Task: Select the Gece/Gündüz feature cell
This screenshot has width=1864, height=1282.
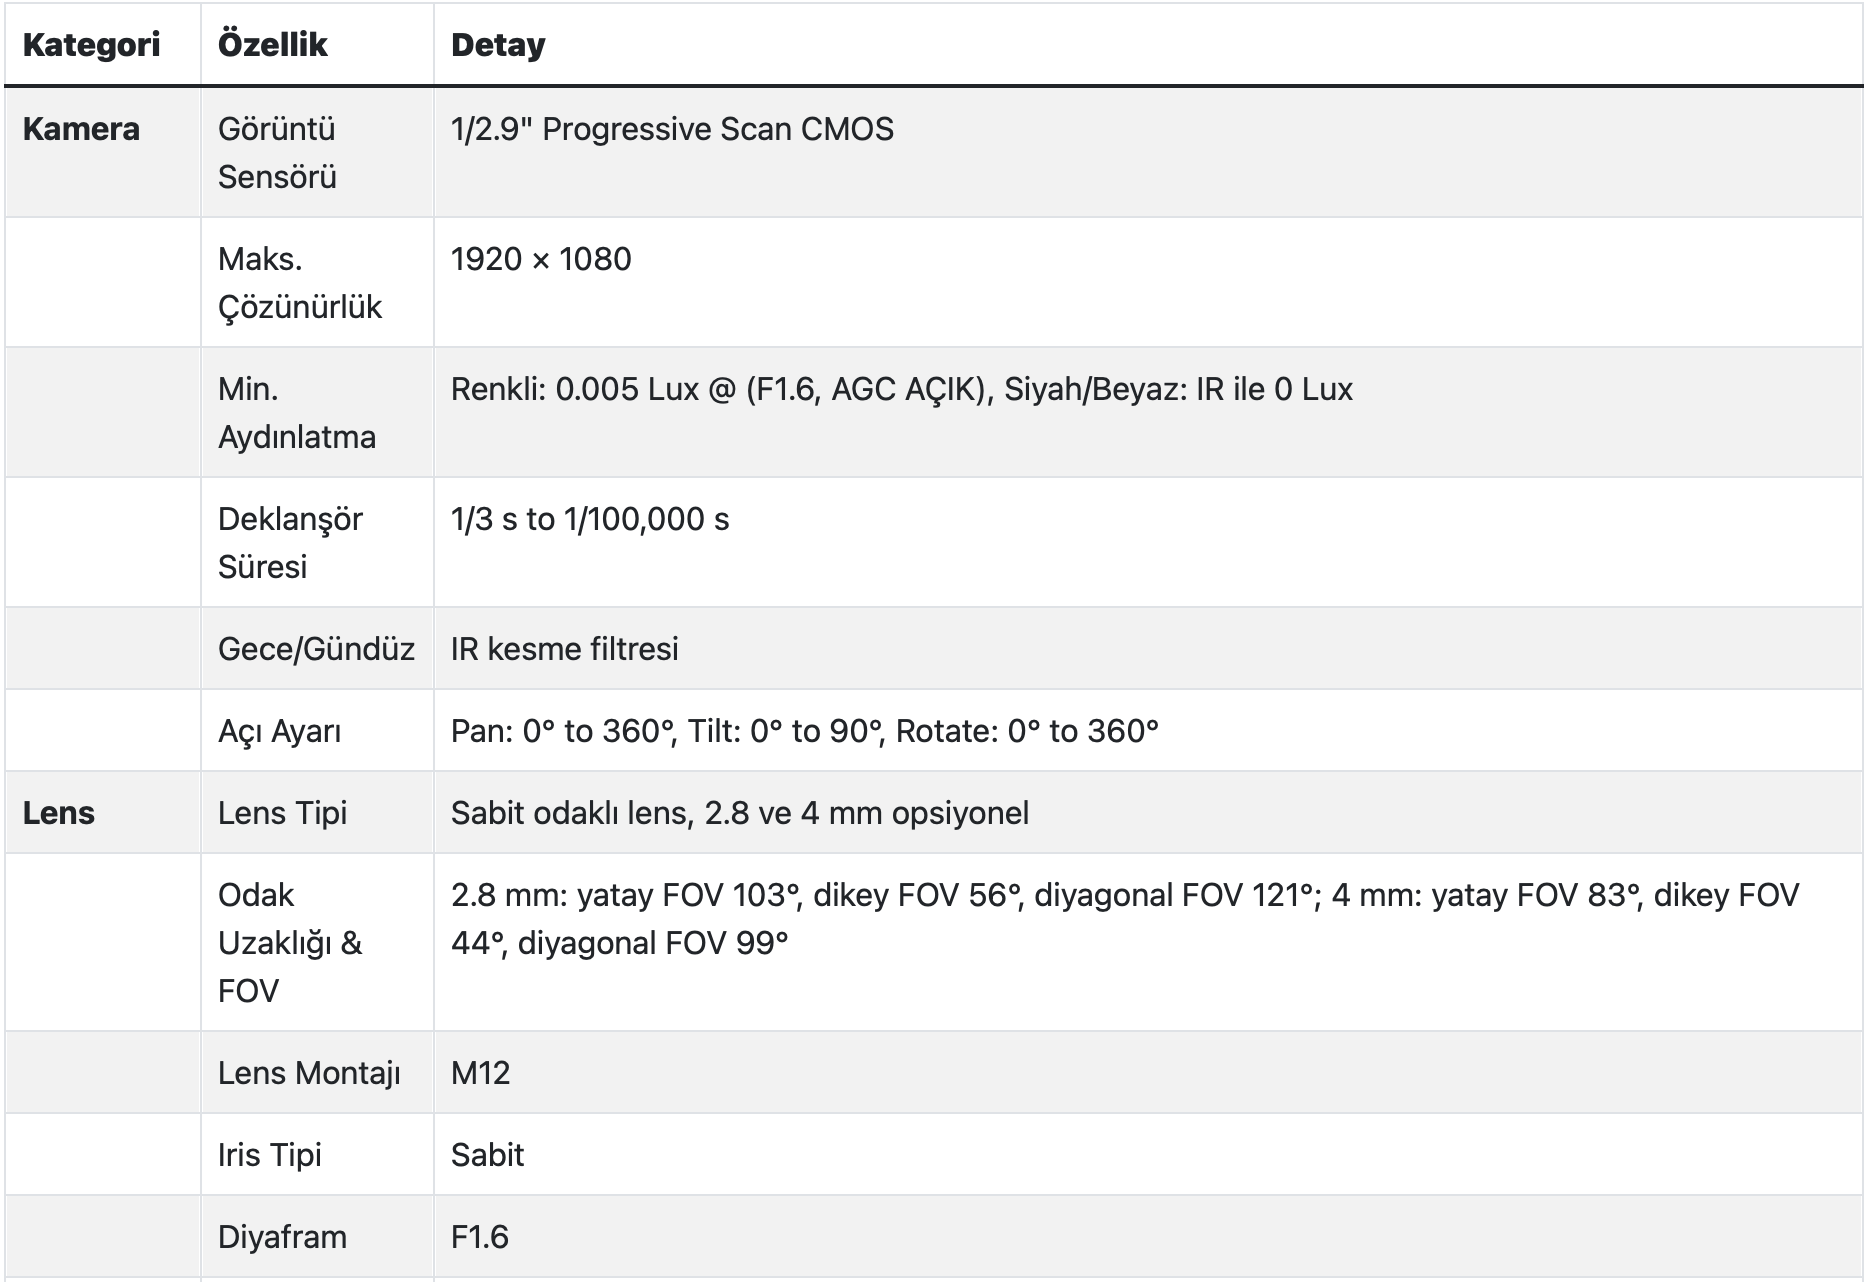Action: [316, 649]
